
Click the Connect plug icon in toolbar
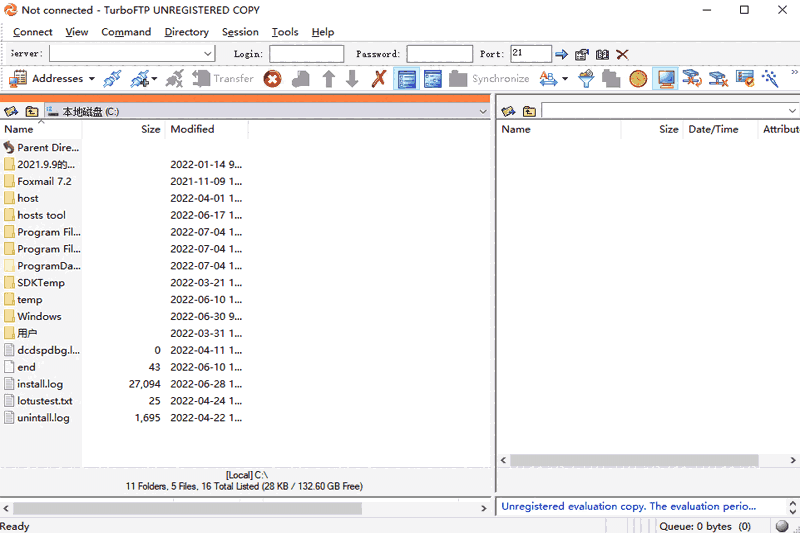coord(112,78)
